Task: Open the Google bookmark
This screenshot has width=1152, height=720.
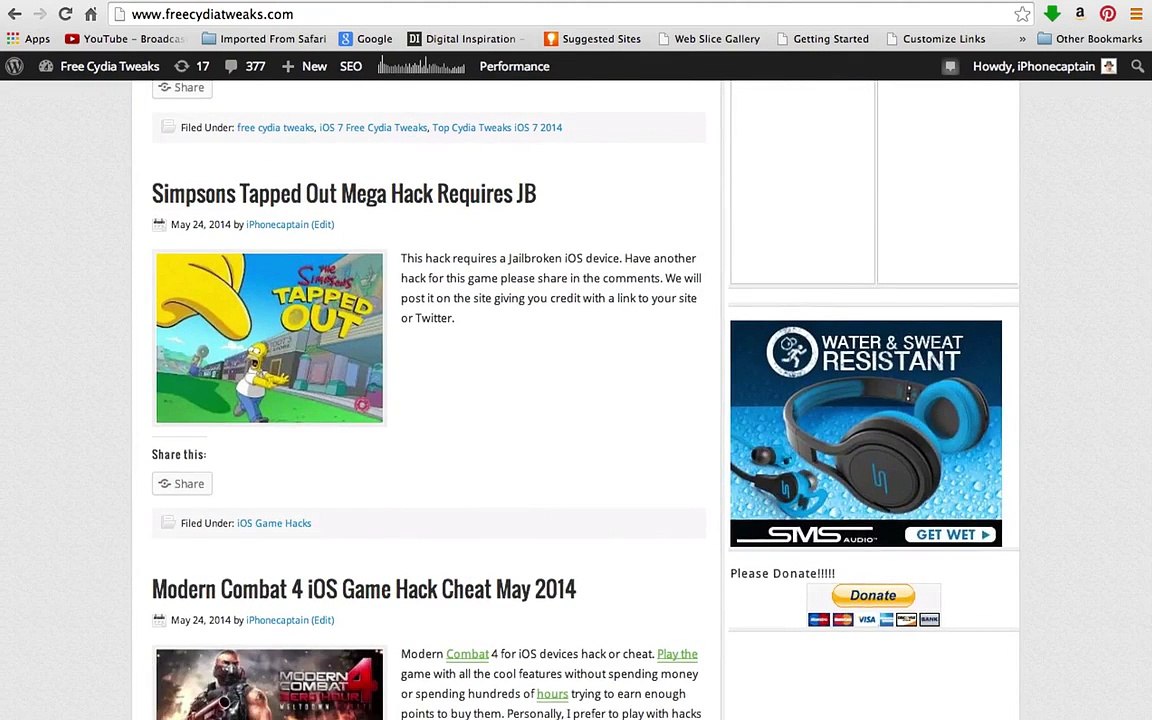Action: [x=366, y=39]
